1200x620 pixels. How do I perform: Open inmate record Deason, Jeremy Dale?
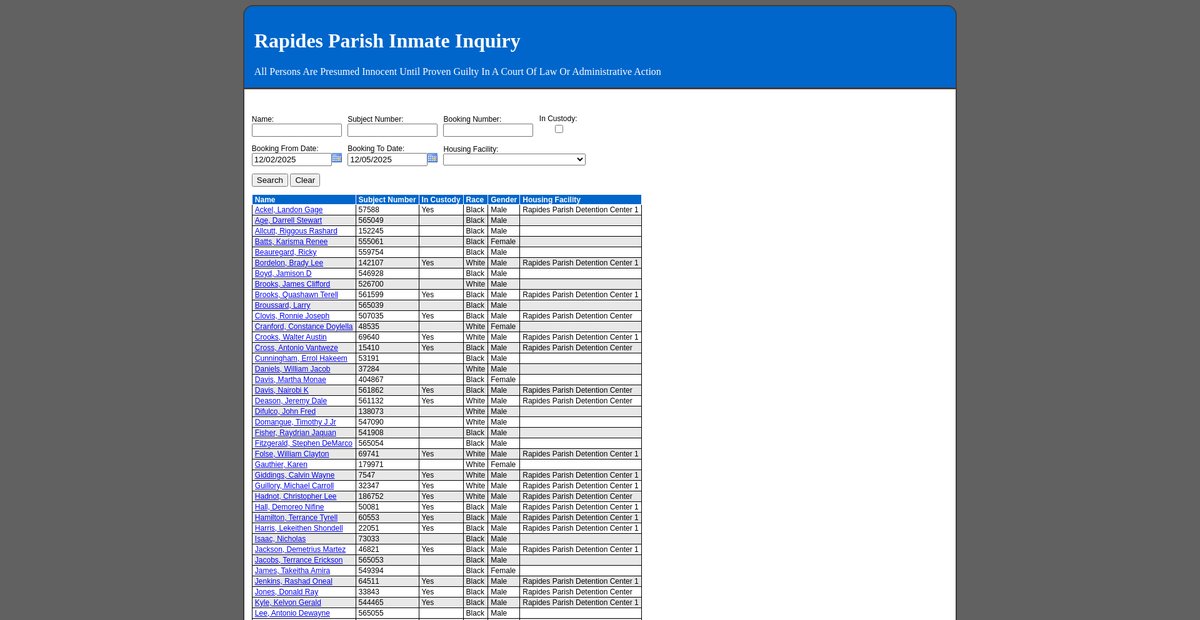[x=291, y=401]
